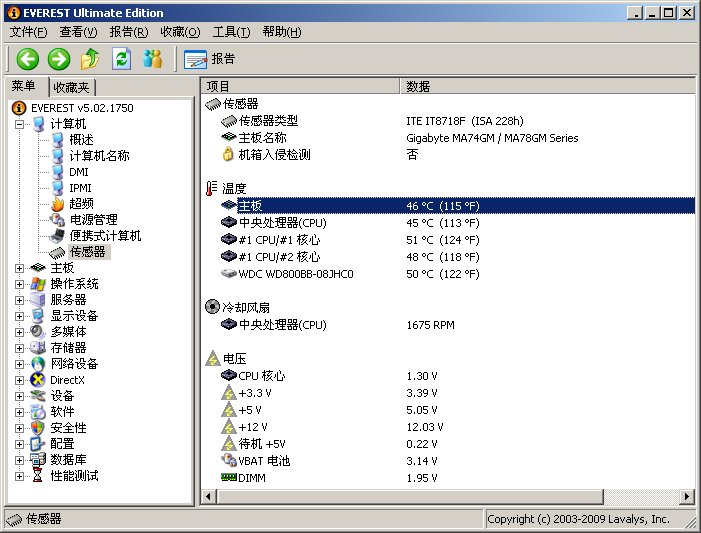701x533 pixels.
Task: Open the 超频 overclock page
Action: click(81, 204)
